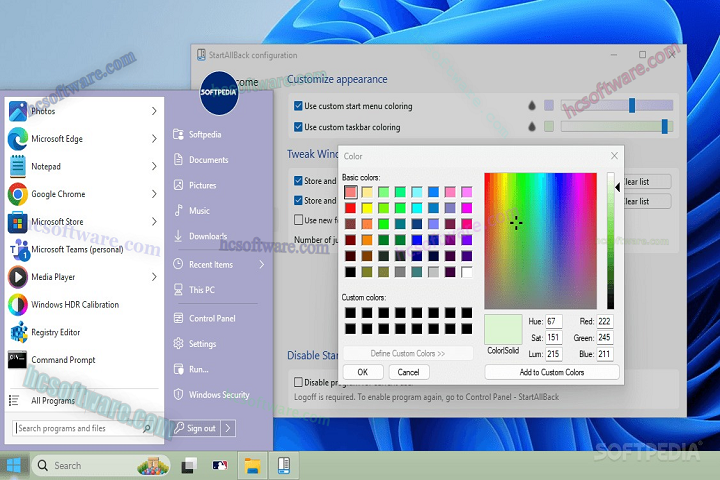
Task: Click Cancel in the Color dialog
Action: [408, 372]
